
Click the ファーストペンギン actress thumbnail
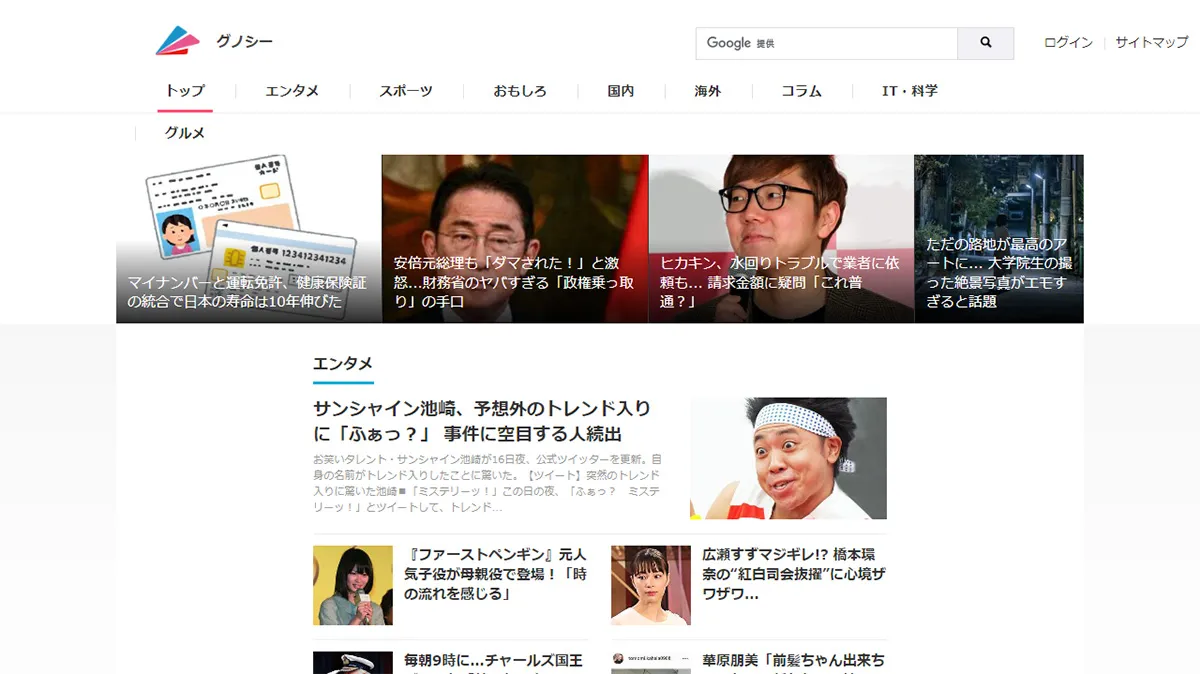(353, 586)
